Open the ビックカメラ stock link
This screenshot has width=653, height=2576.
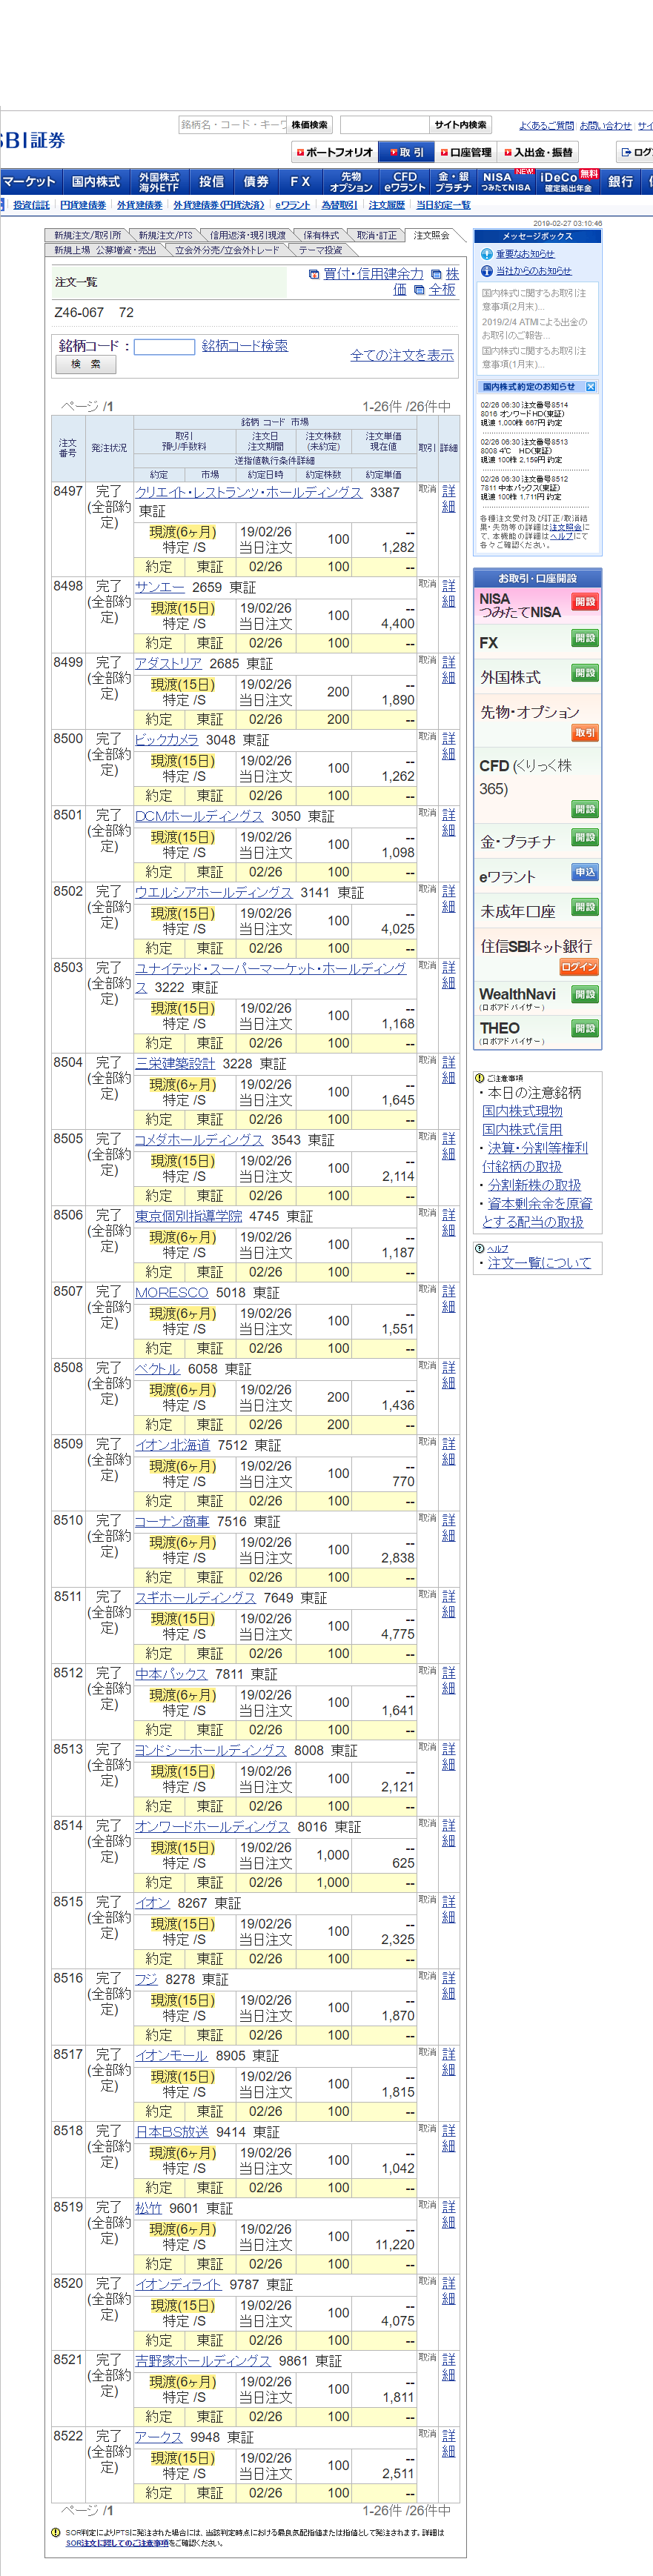point(167,740)
